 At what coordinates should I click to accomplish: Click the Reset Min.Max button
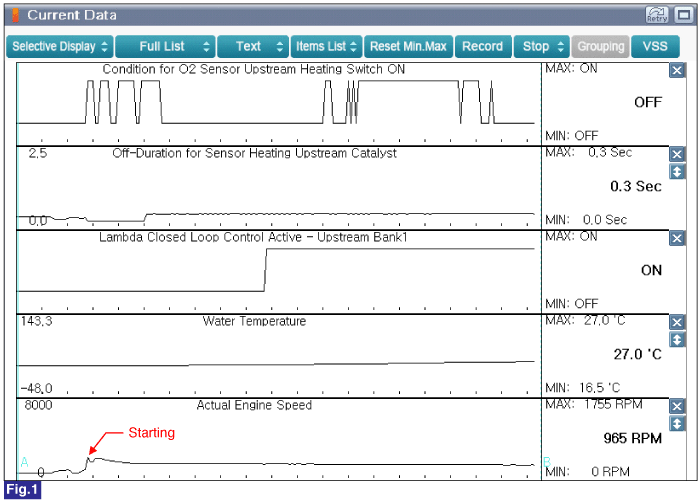pos(408,46)
